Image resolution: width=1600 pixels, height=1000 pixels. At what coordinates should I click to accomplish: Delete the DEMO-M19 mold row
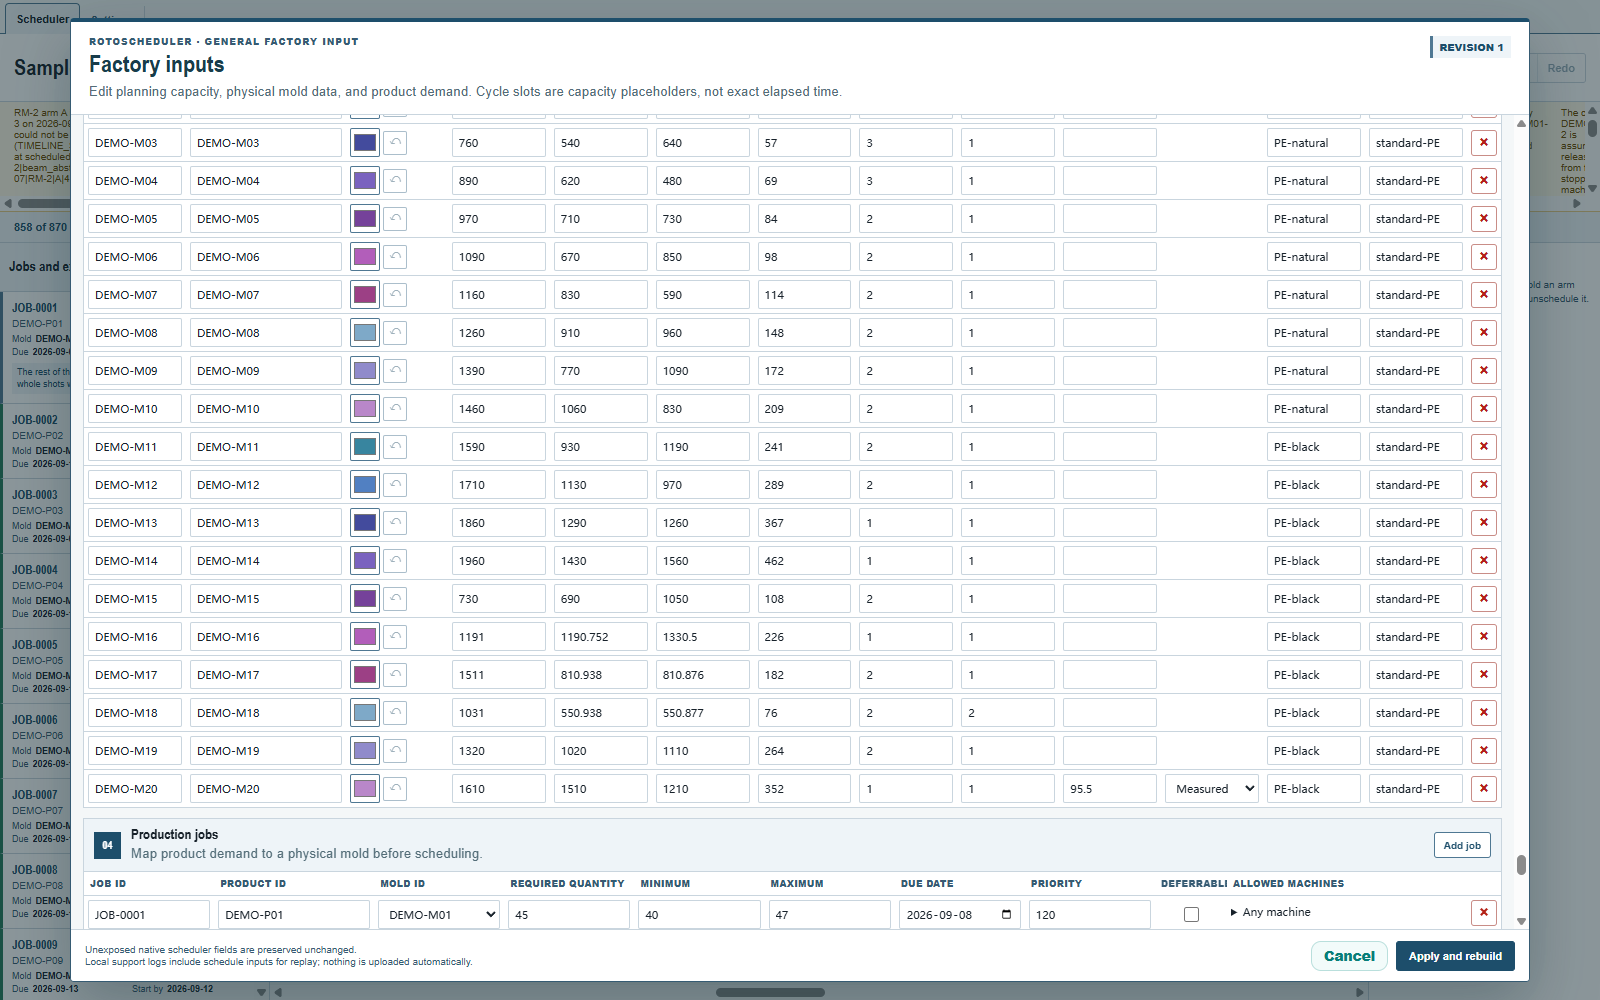coord(1483,751)
